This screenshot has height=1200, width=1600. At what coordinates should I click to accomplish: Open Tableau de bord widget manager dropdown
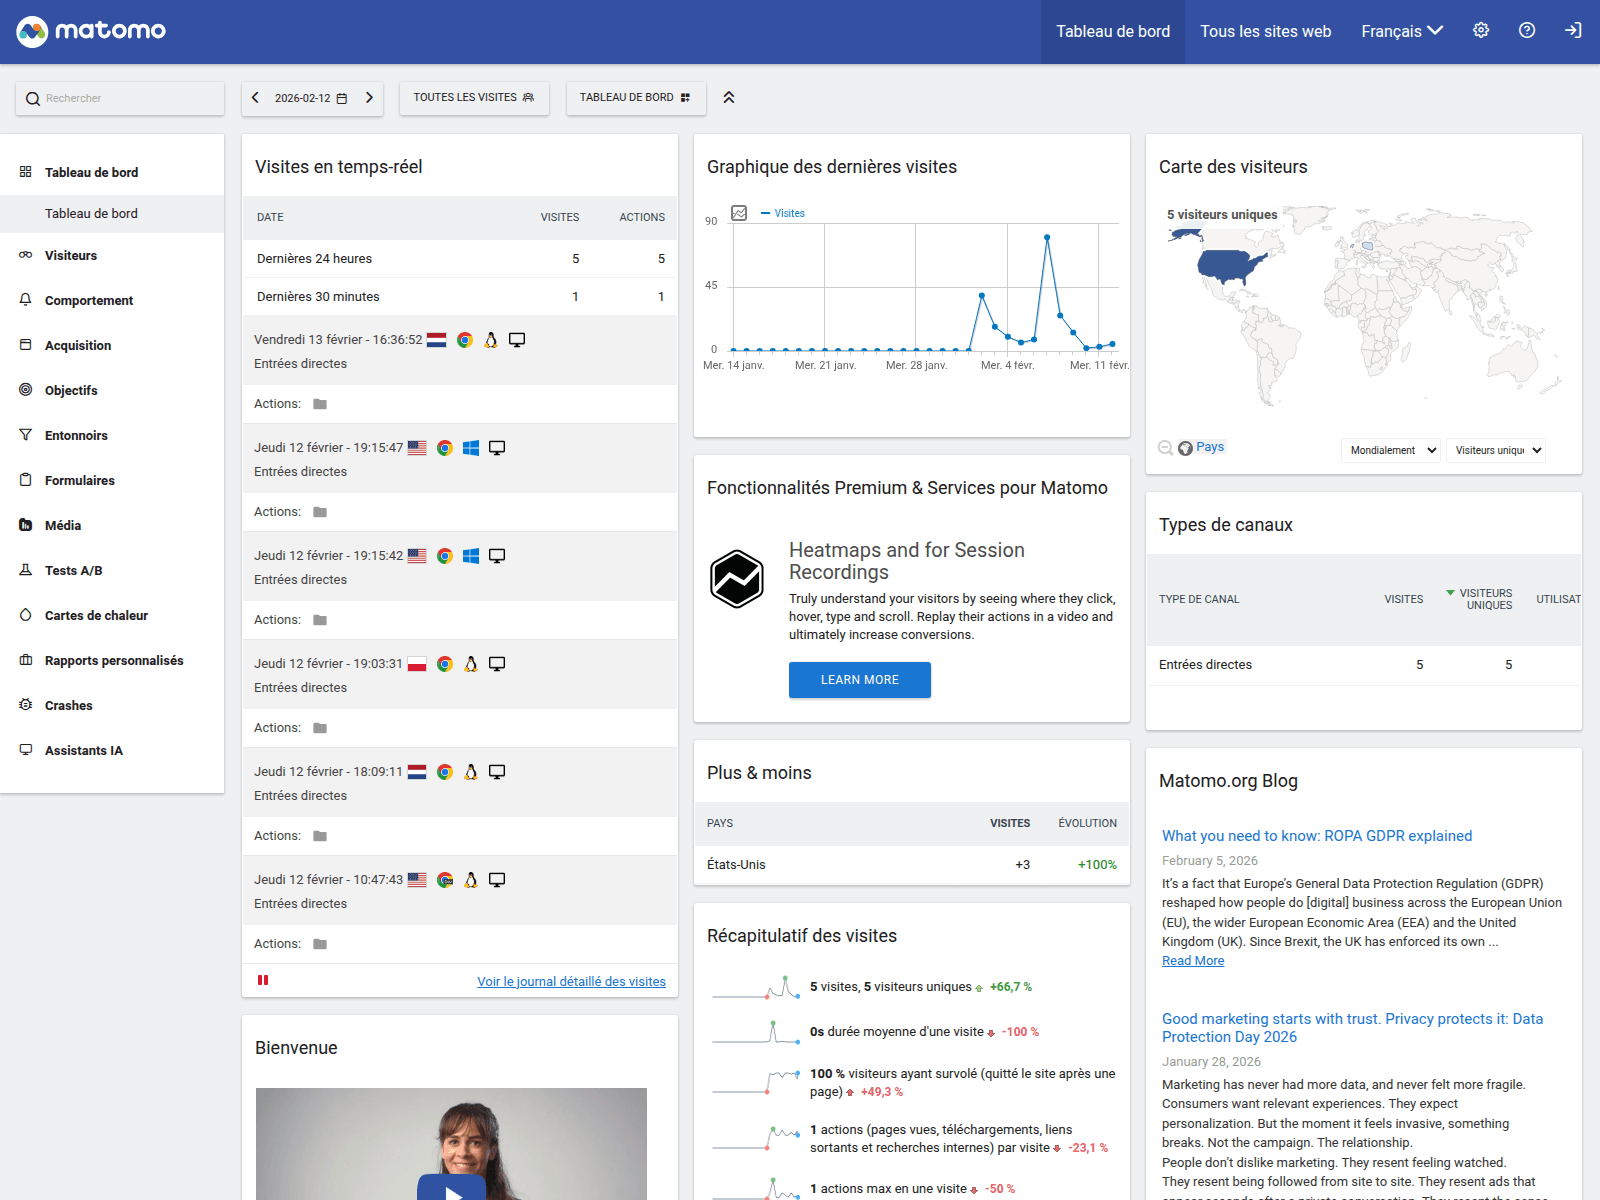[x=636, y=97]
